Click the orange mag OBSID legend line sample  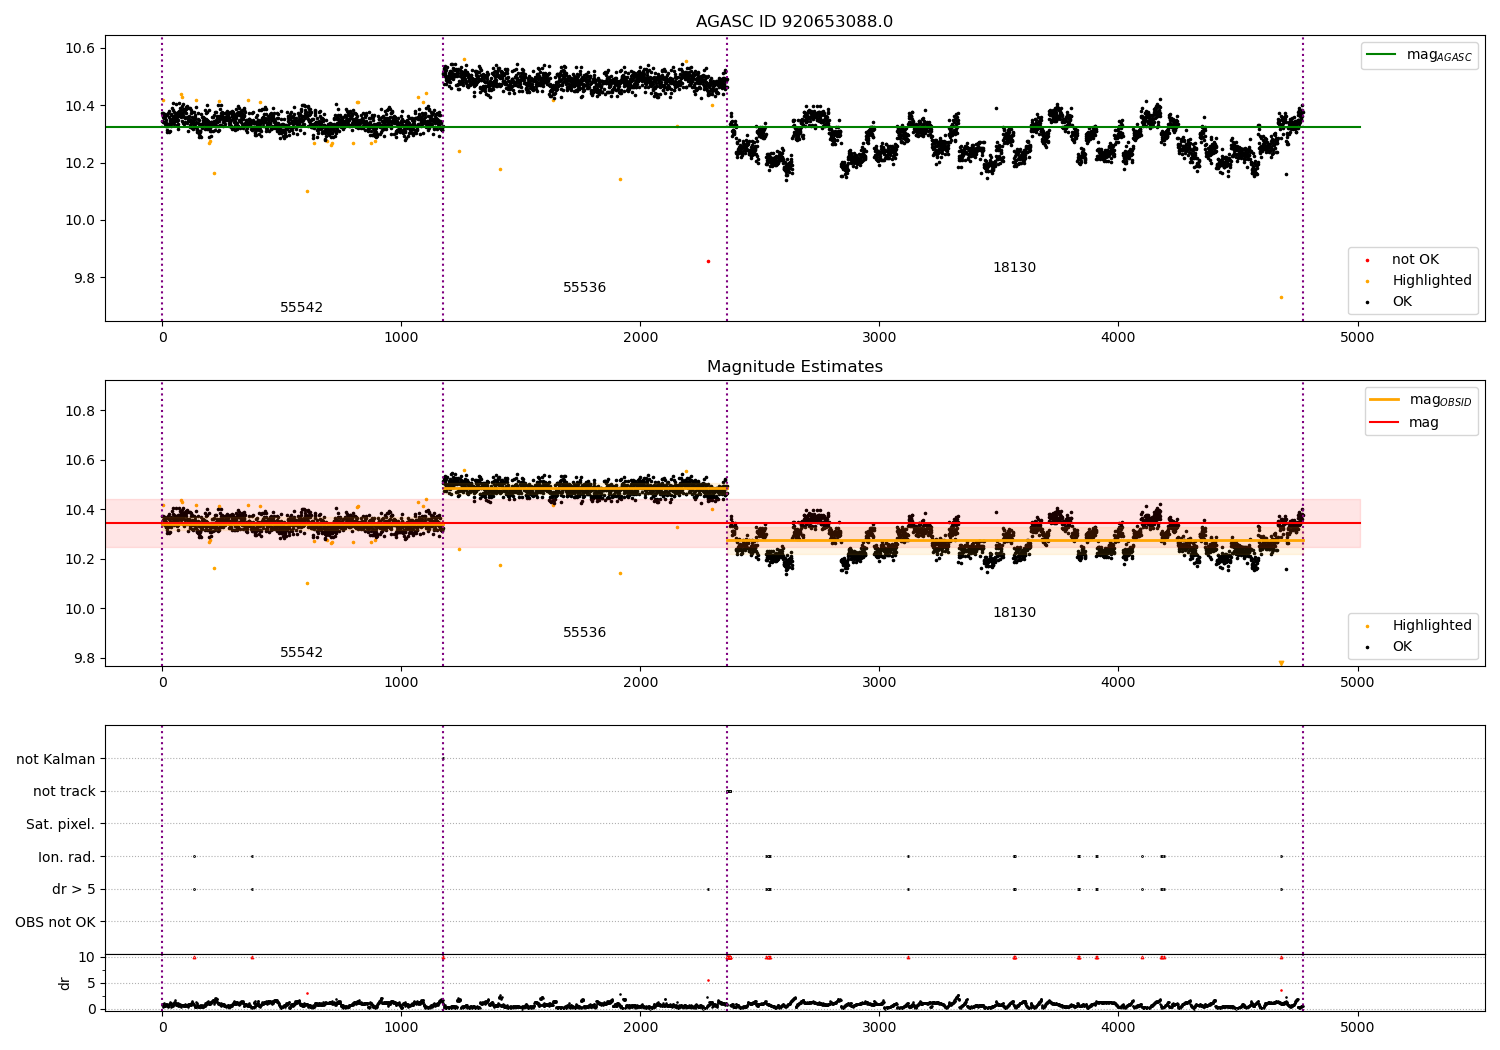click(1385, 400)
